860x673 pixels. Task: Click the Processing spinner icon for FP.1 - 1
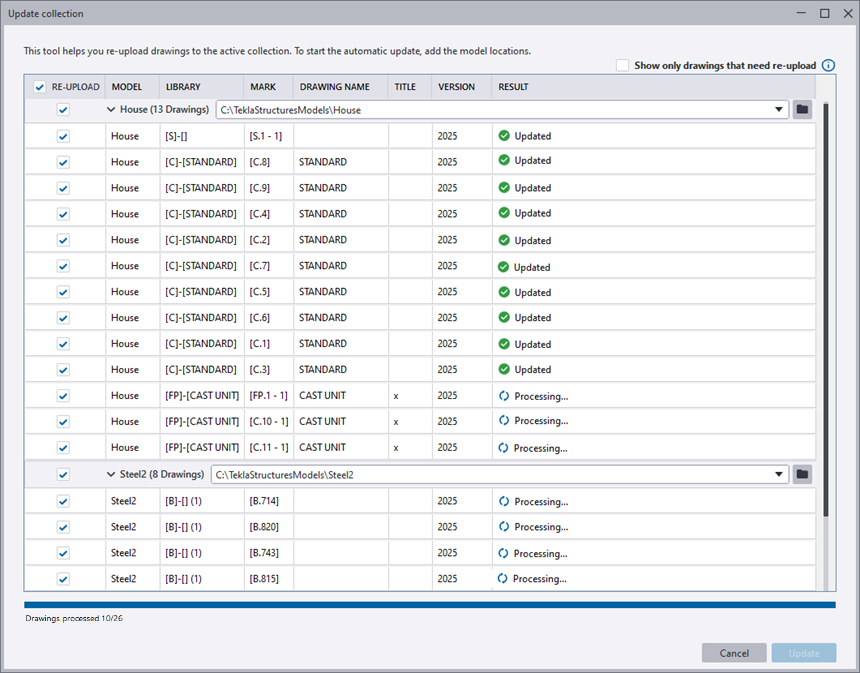pyautogui.click(x=504, y=396)
